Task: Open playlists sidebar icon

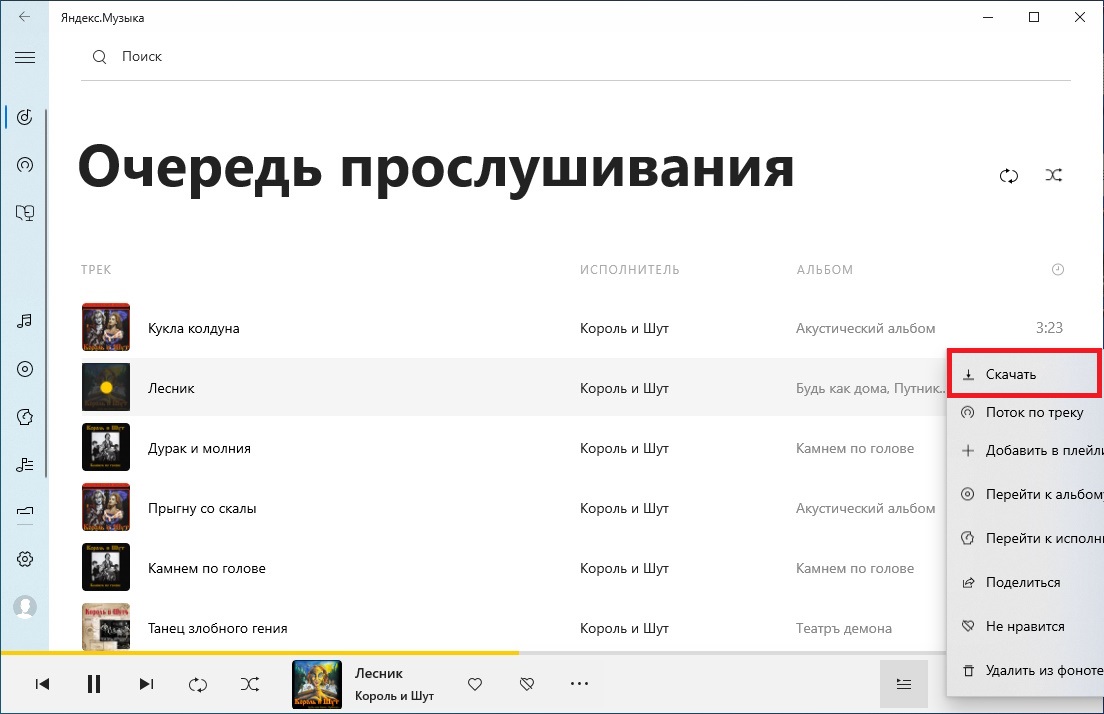Action: point(25,465)
